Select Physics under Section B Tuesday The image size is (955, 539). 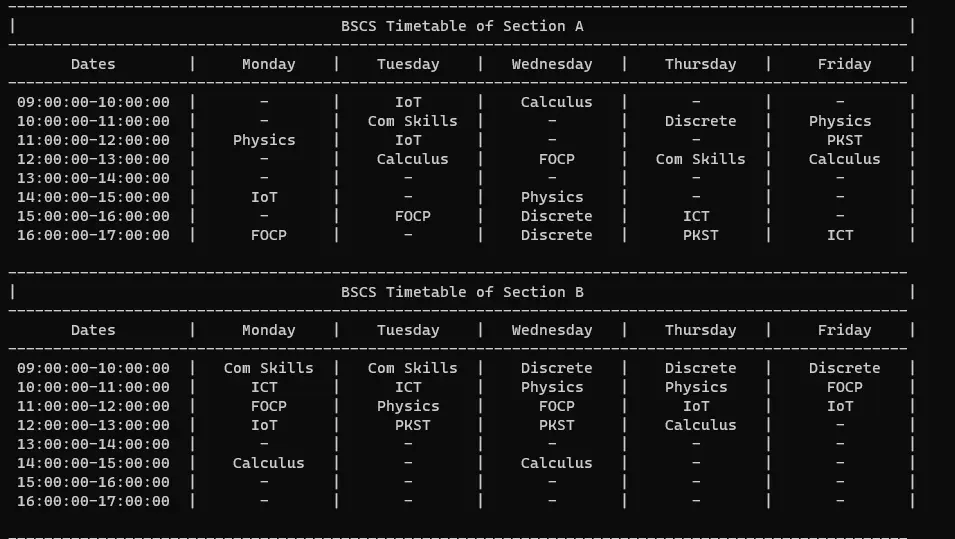tap(408, 406)
